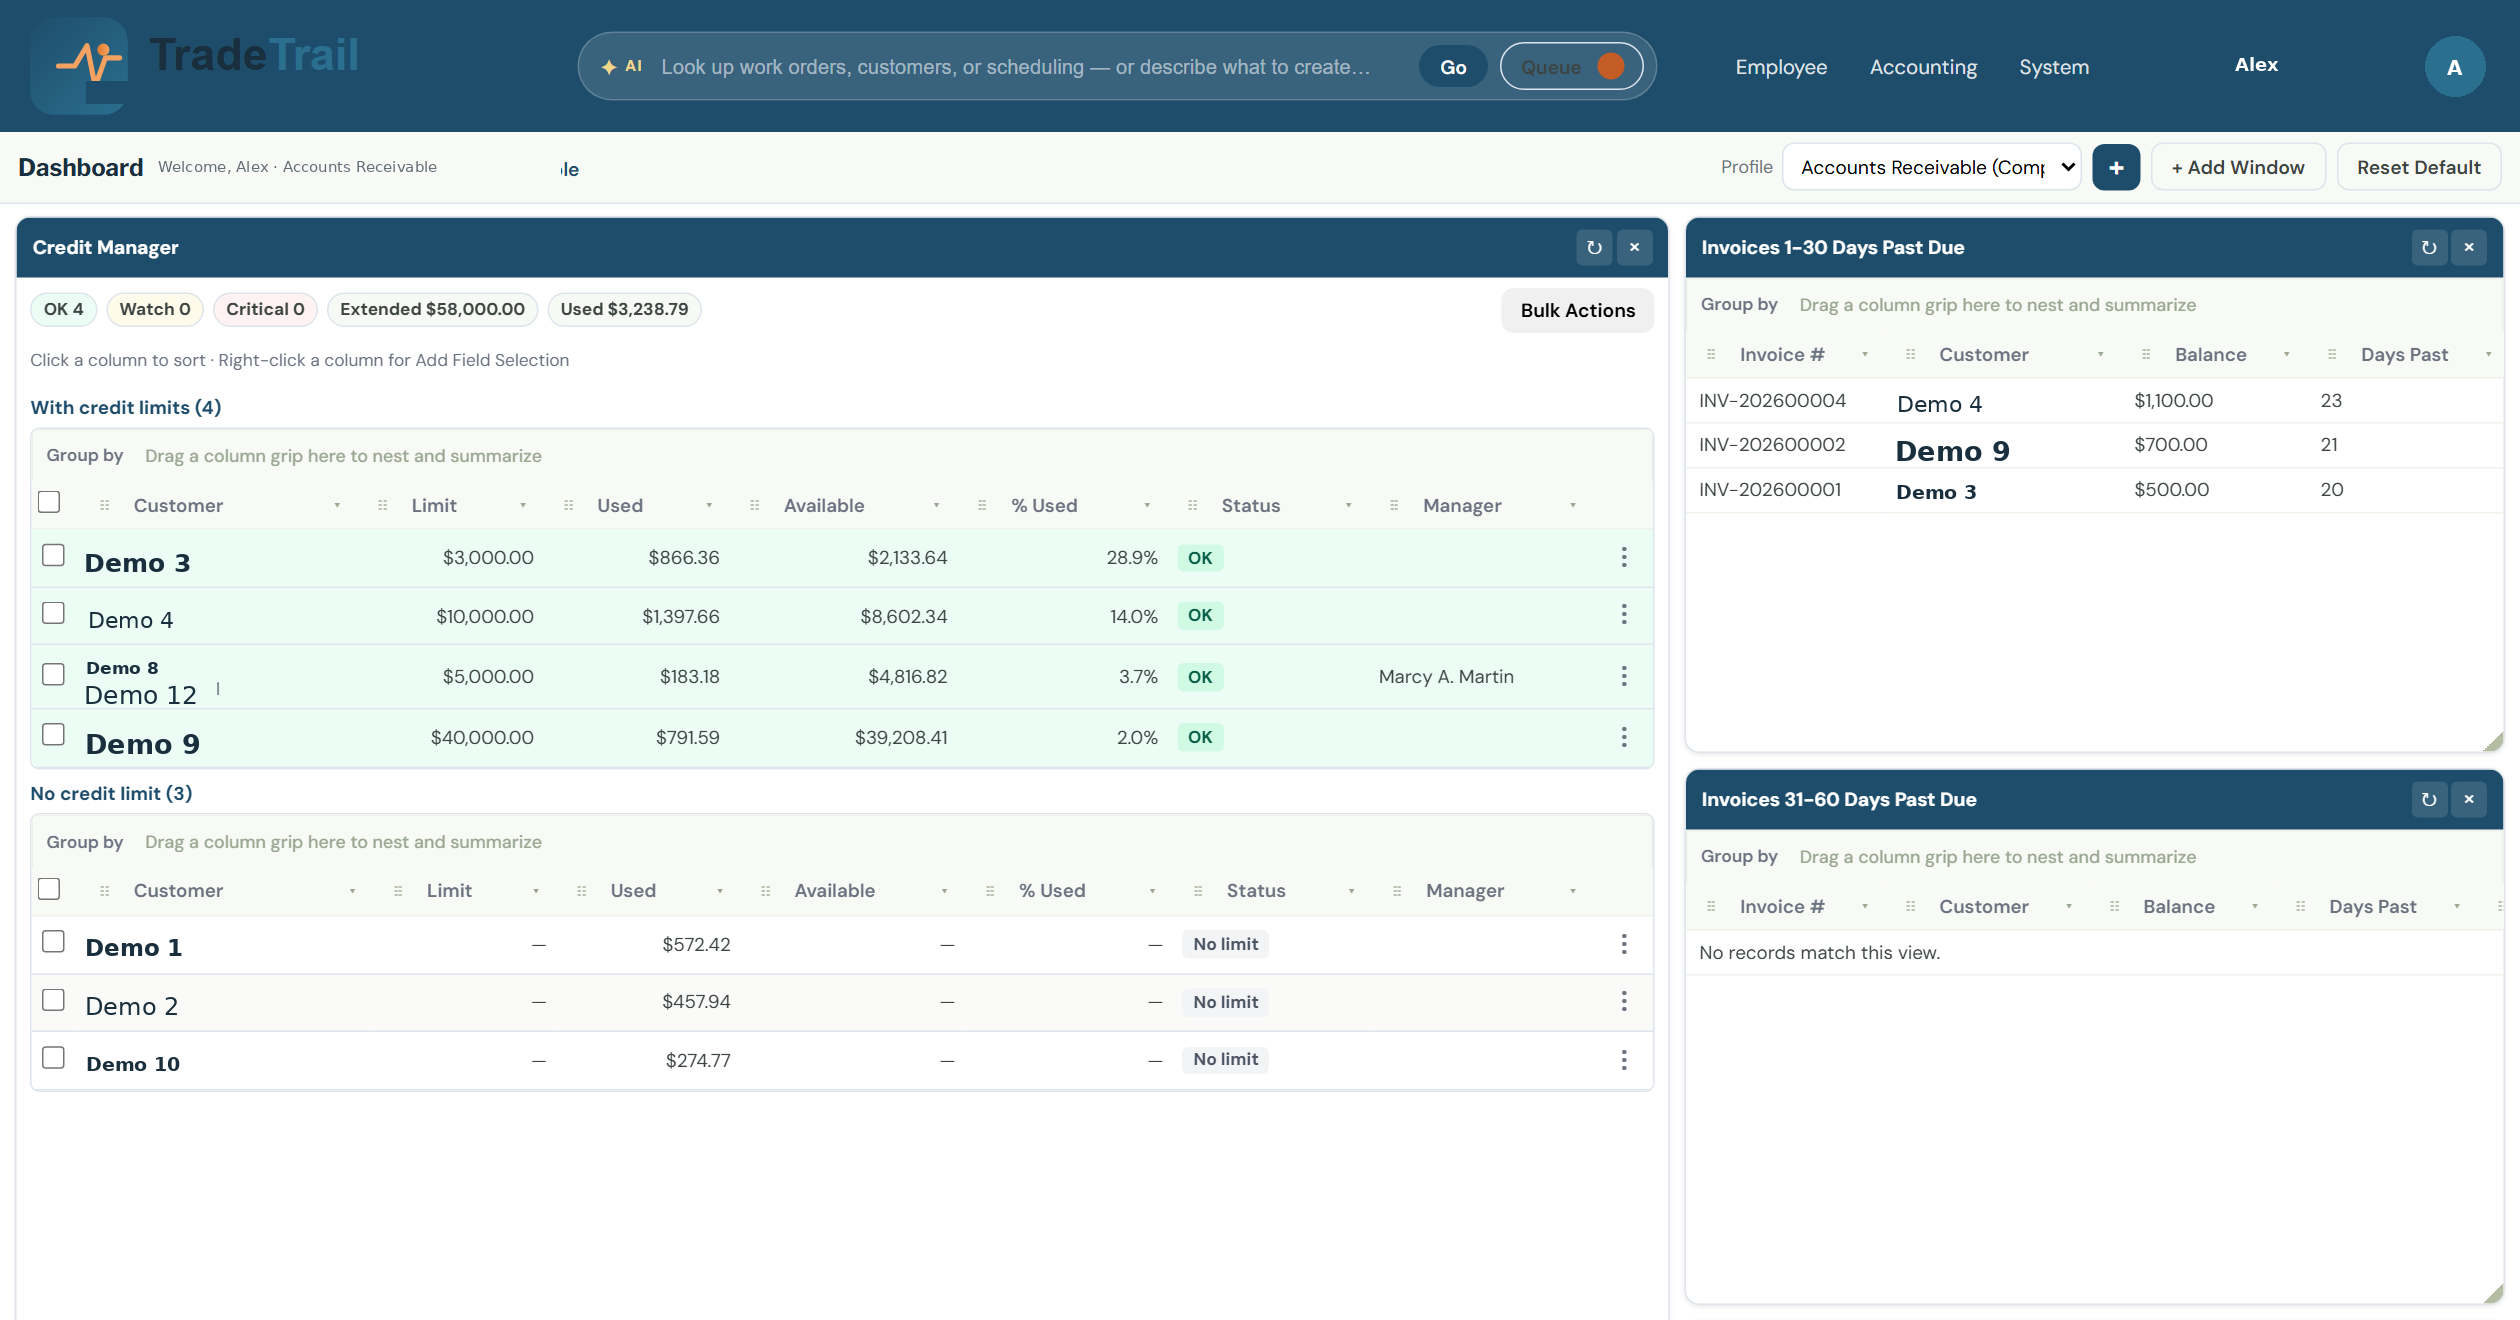The height and width of the screenshot is (1320, 2520).
Task: Check the Demo 9 row checkbox
Action: coord(53,734)
